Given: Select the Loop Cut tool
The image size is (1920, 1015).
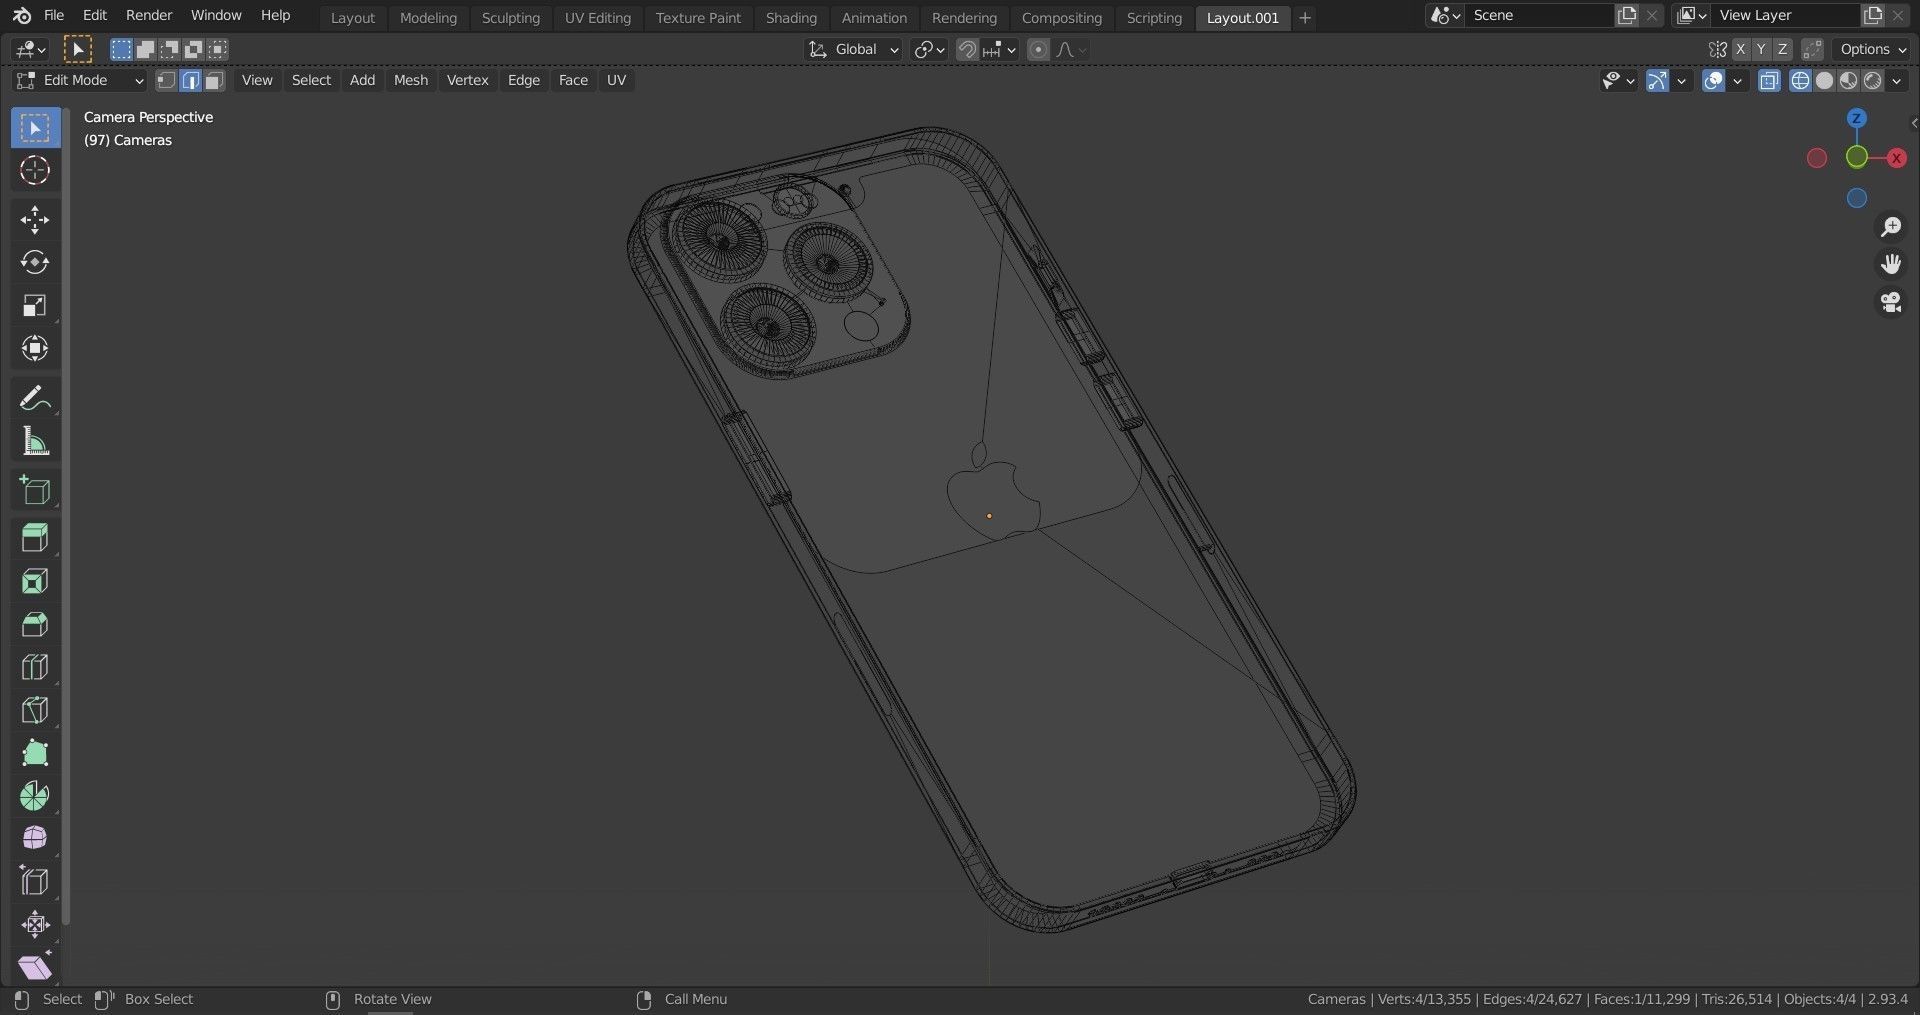Looking at the screenshot, I should coord(35,667).
